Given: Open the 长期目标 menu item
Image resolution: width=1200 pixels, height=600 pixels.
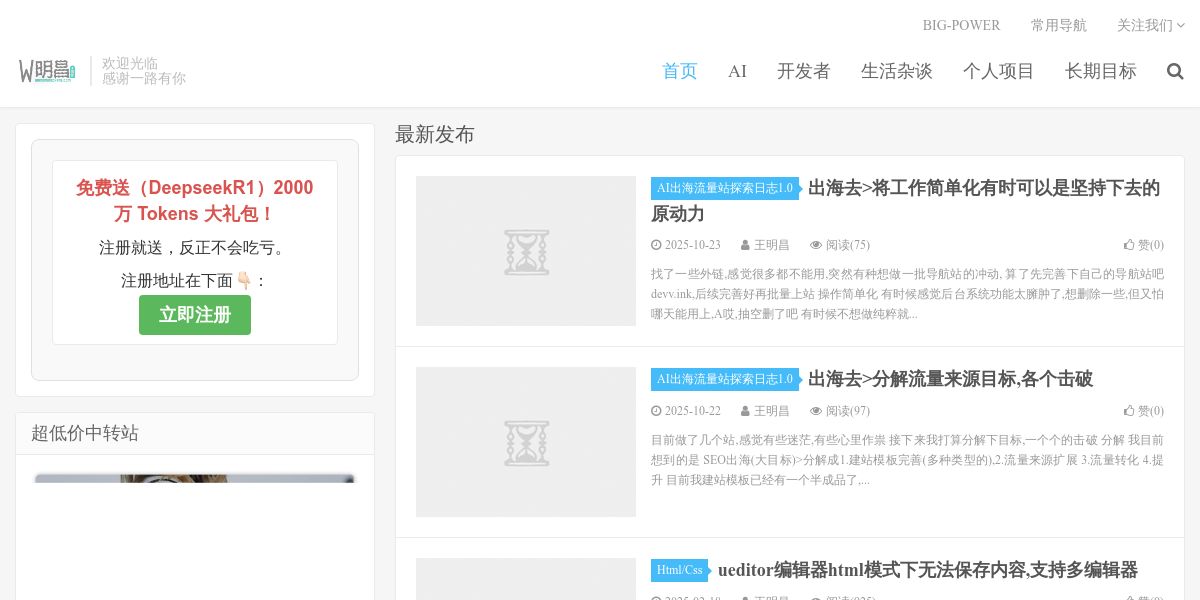Looking at the screenshot, I should point(1101,71).
